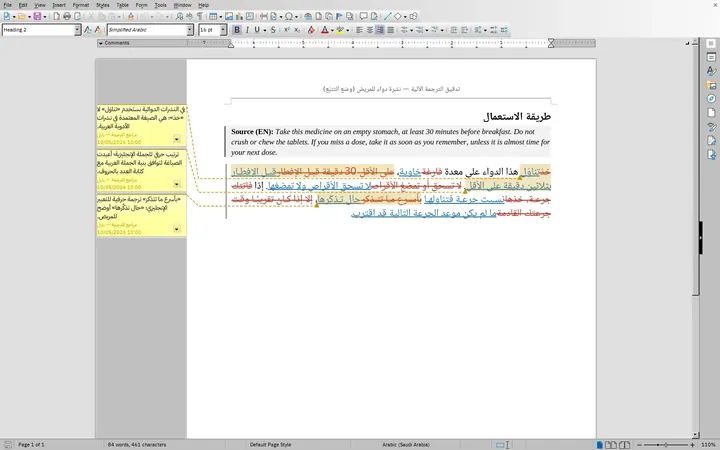Click Page 1 of 1 in status bar

pos(31,444)
